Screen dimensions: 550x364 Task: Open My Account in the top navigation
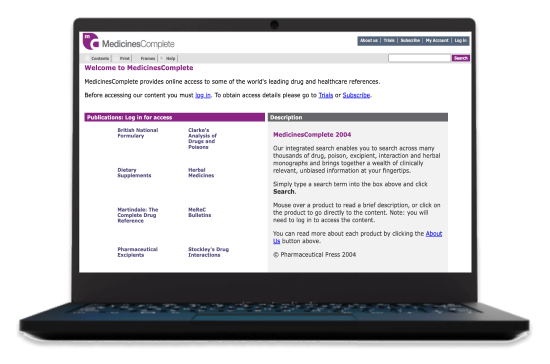437,41
